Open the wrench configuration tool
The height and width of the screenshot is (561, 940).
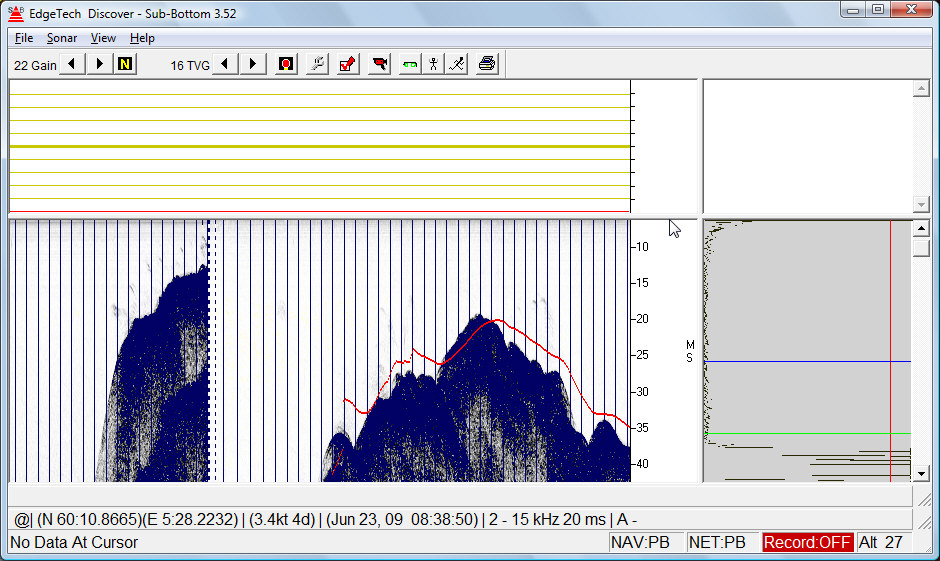click(x=317, y=64)
